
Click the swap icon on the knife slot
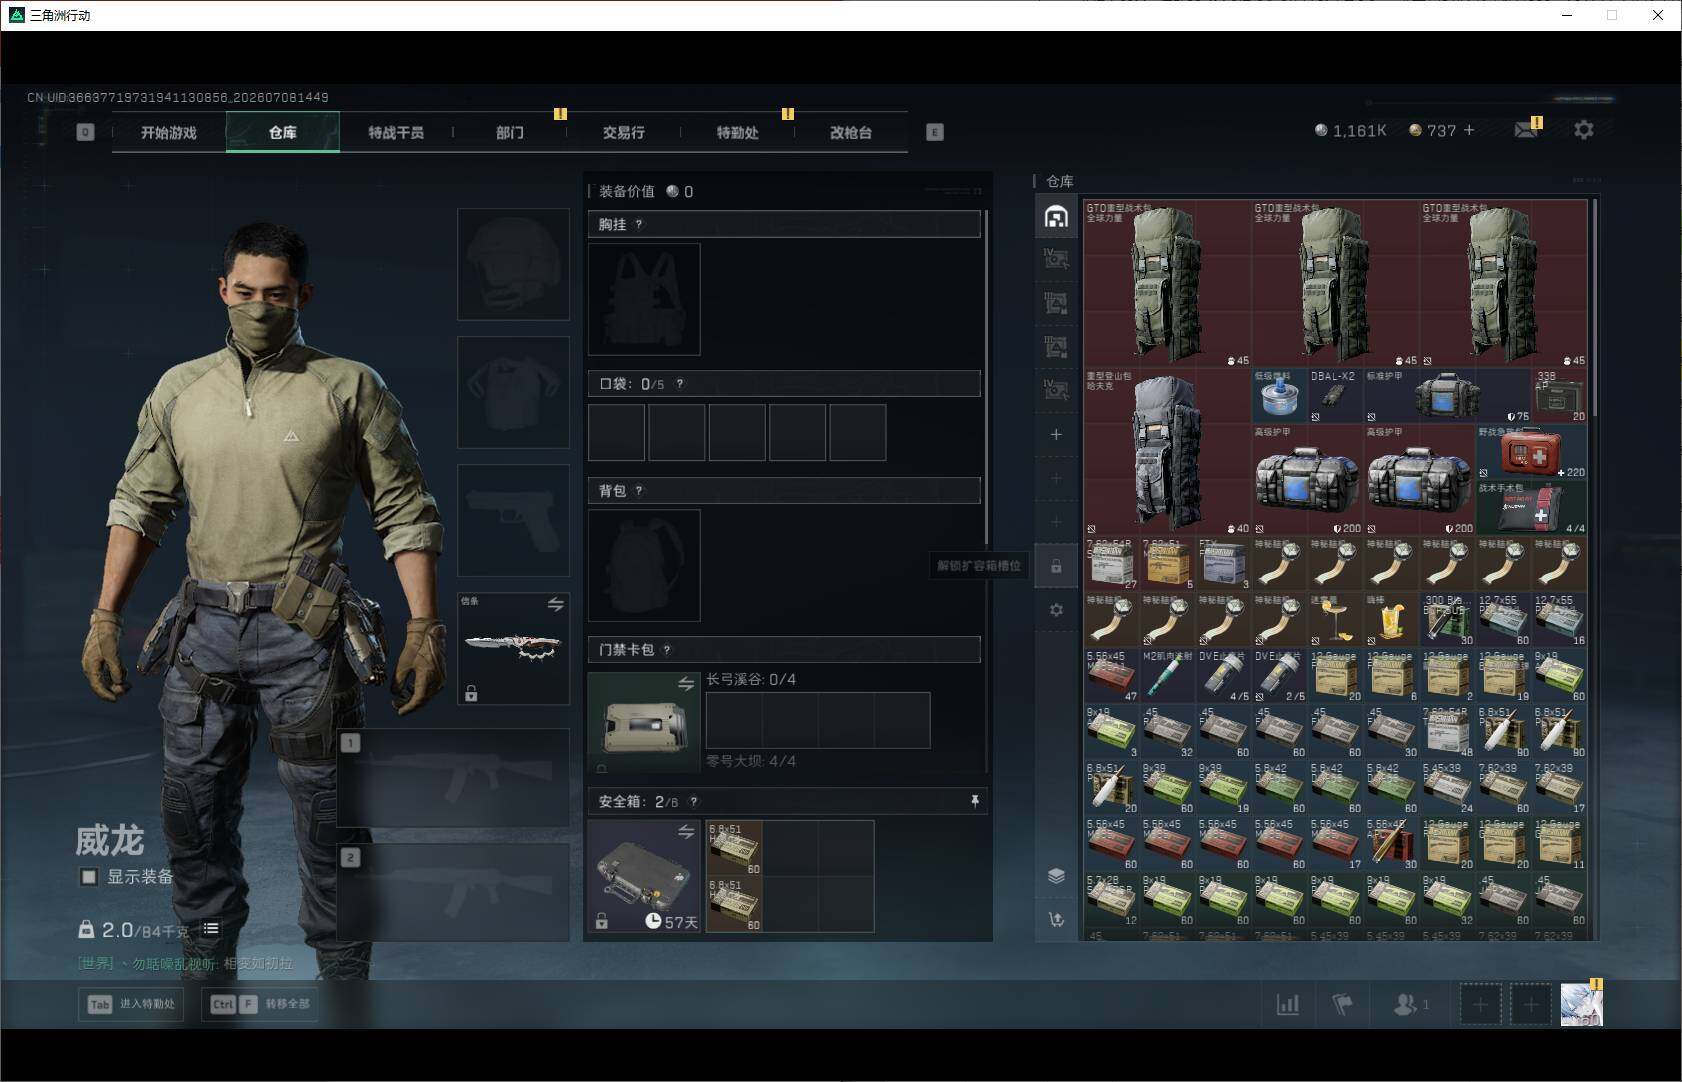(x=555, y=604)
